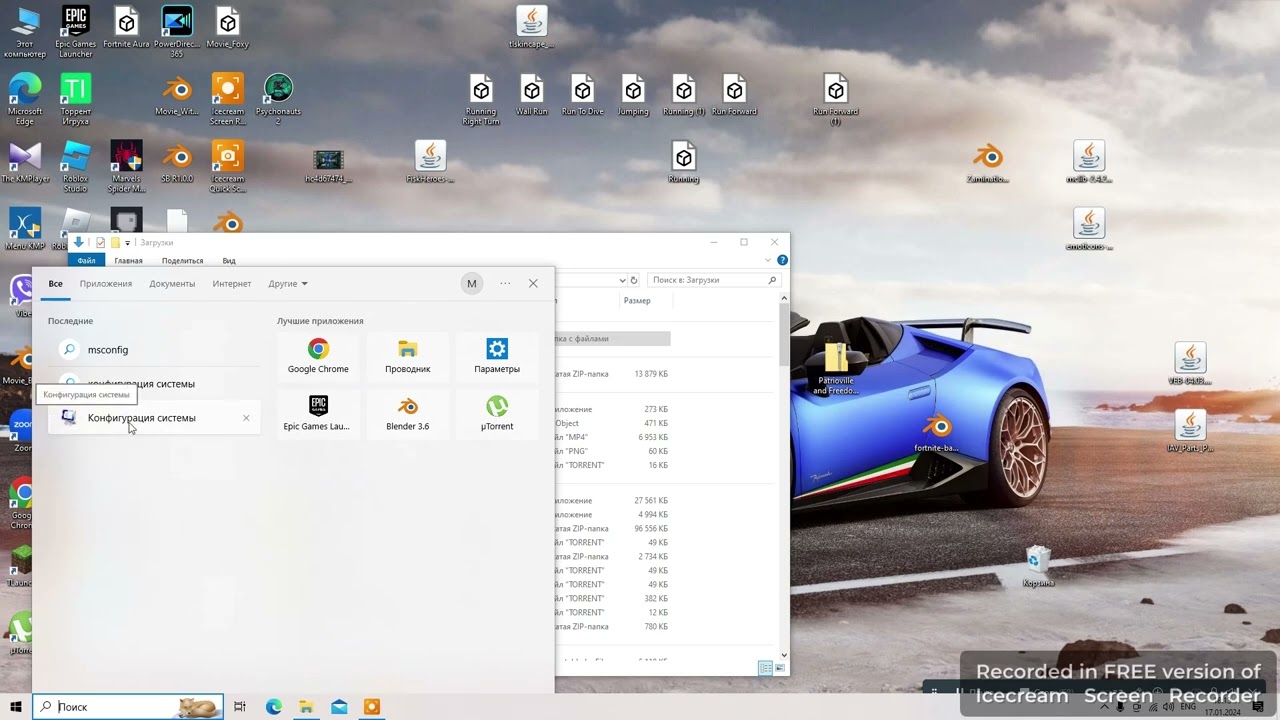Image resolution: width=1280 pixels, height=720 pixels.
Task: Open Task View on the taskbar
Action: 240,707
